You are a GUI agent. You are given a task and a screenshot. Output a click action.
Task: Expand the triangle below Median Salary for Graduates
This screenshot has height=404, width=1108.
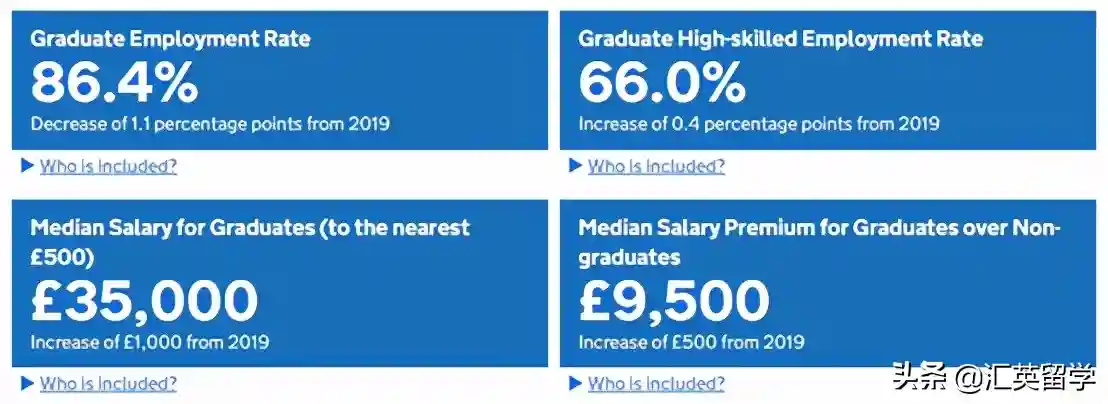(x=27, y=383)
